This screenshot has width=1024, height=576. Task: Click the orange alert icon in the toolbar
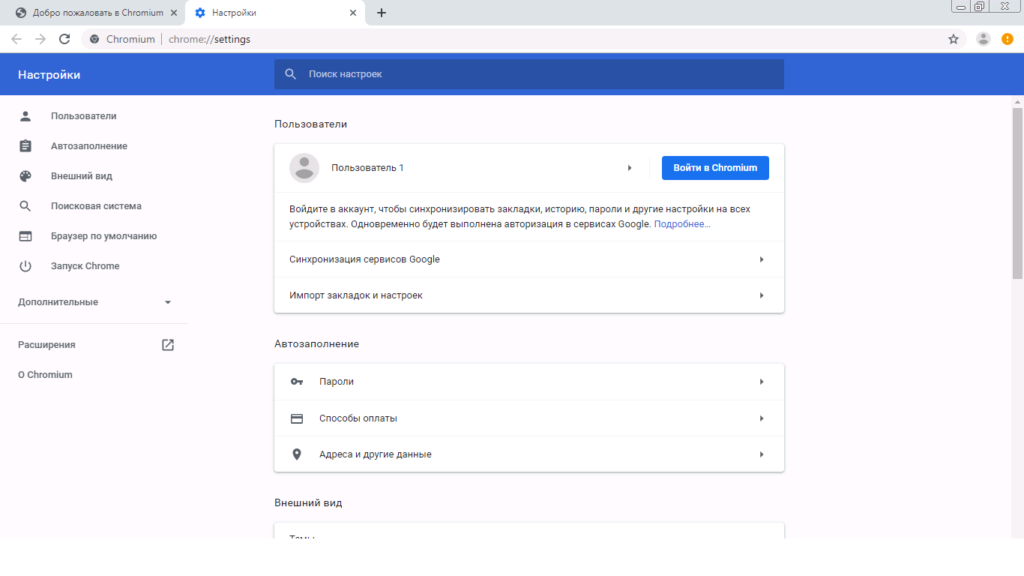pos(1007,39)
